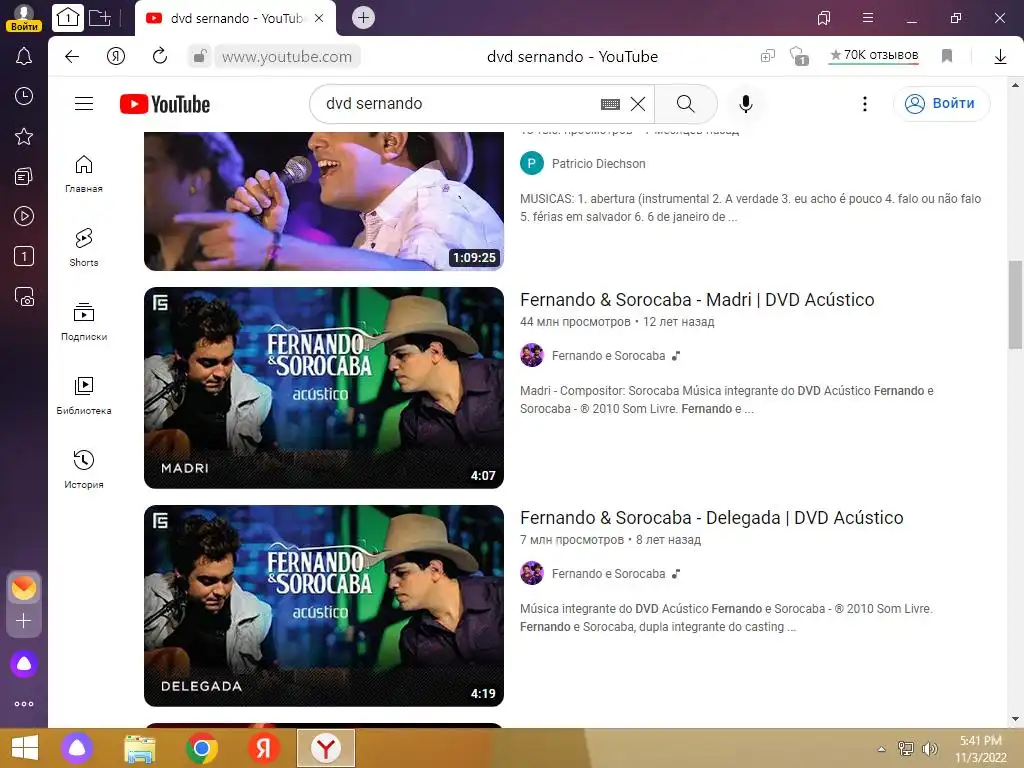Reload the page with refresh icon
The height and width of the screenshot is (768, 1024).
click(x=160, y=56)
